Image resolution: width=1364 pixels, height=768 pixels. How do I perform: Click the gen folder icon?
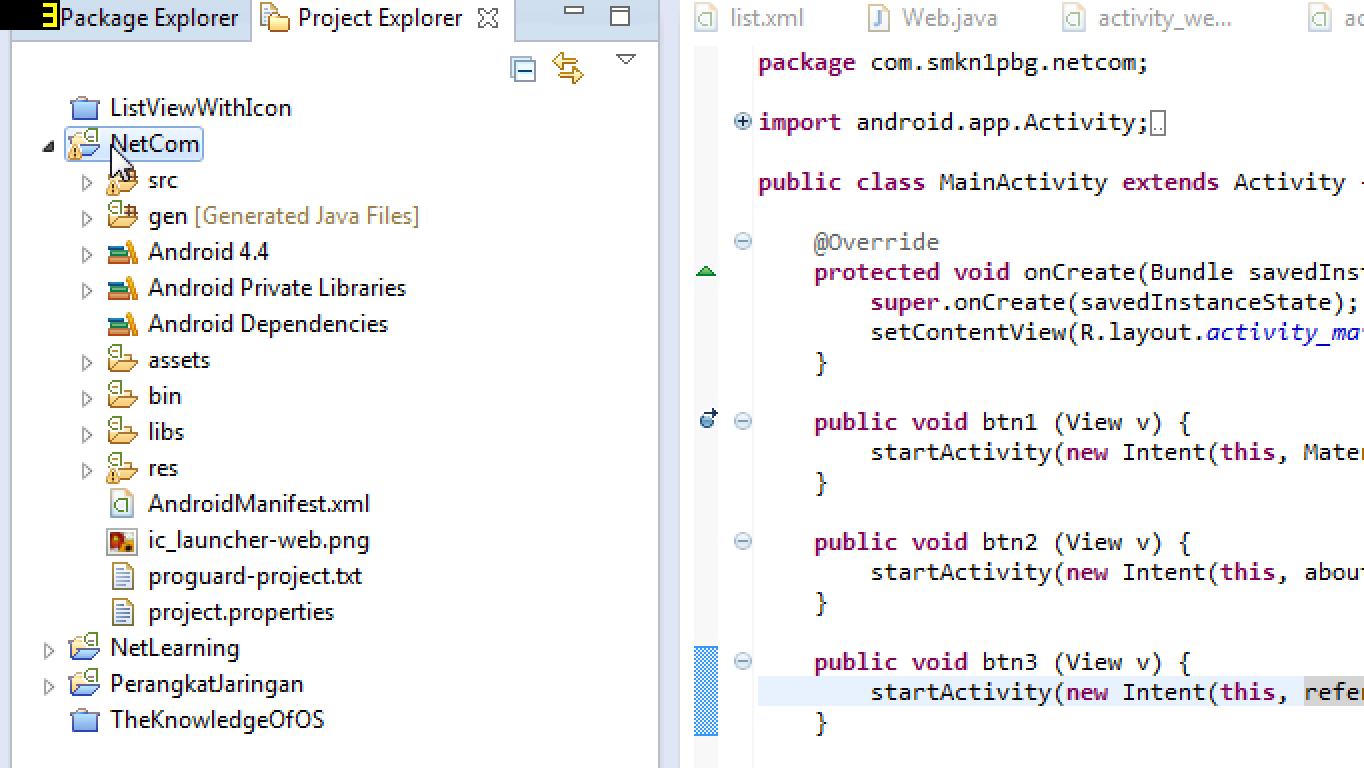click(x=122, y=215)
